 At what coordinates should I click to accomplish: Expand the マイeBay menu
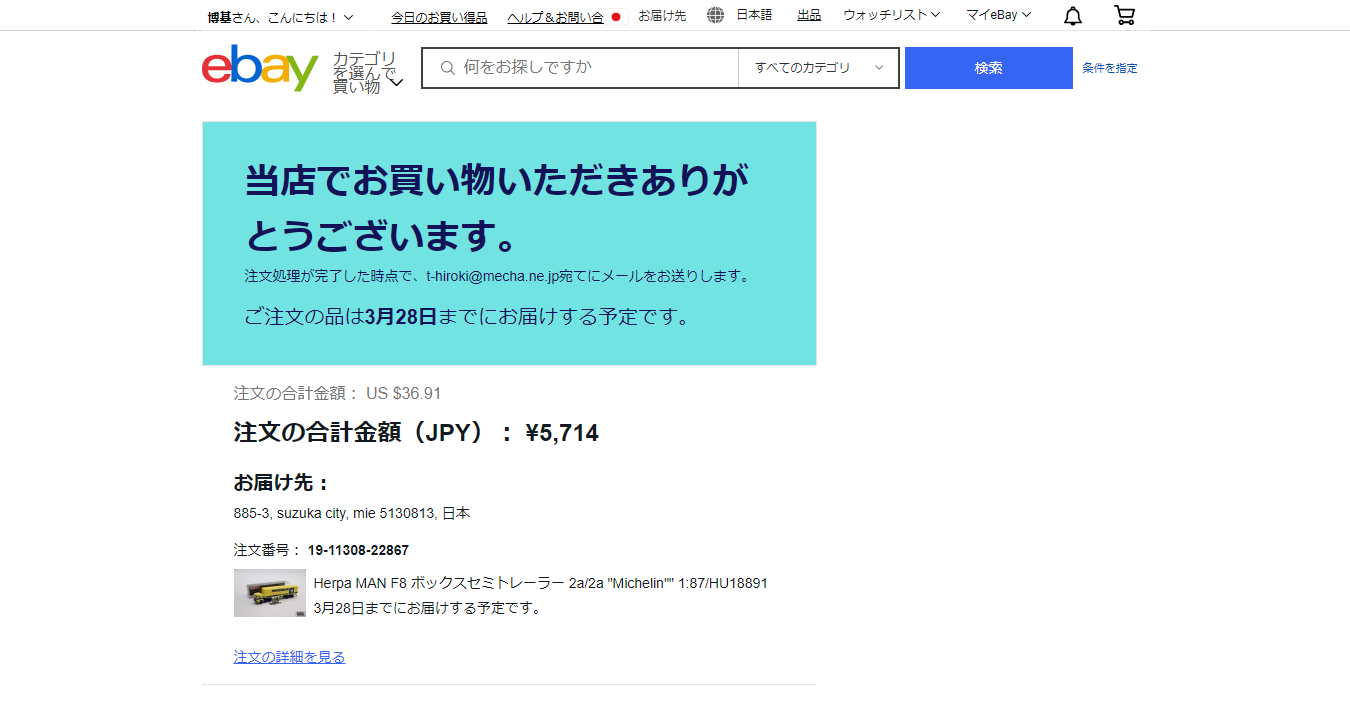[998, 15]
